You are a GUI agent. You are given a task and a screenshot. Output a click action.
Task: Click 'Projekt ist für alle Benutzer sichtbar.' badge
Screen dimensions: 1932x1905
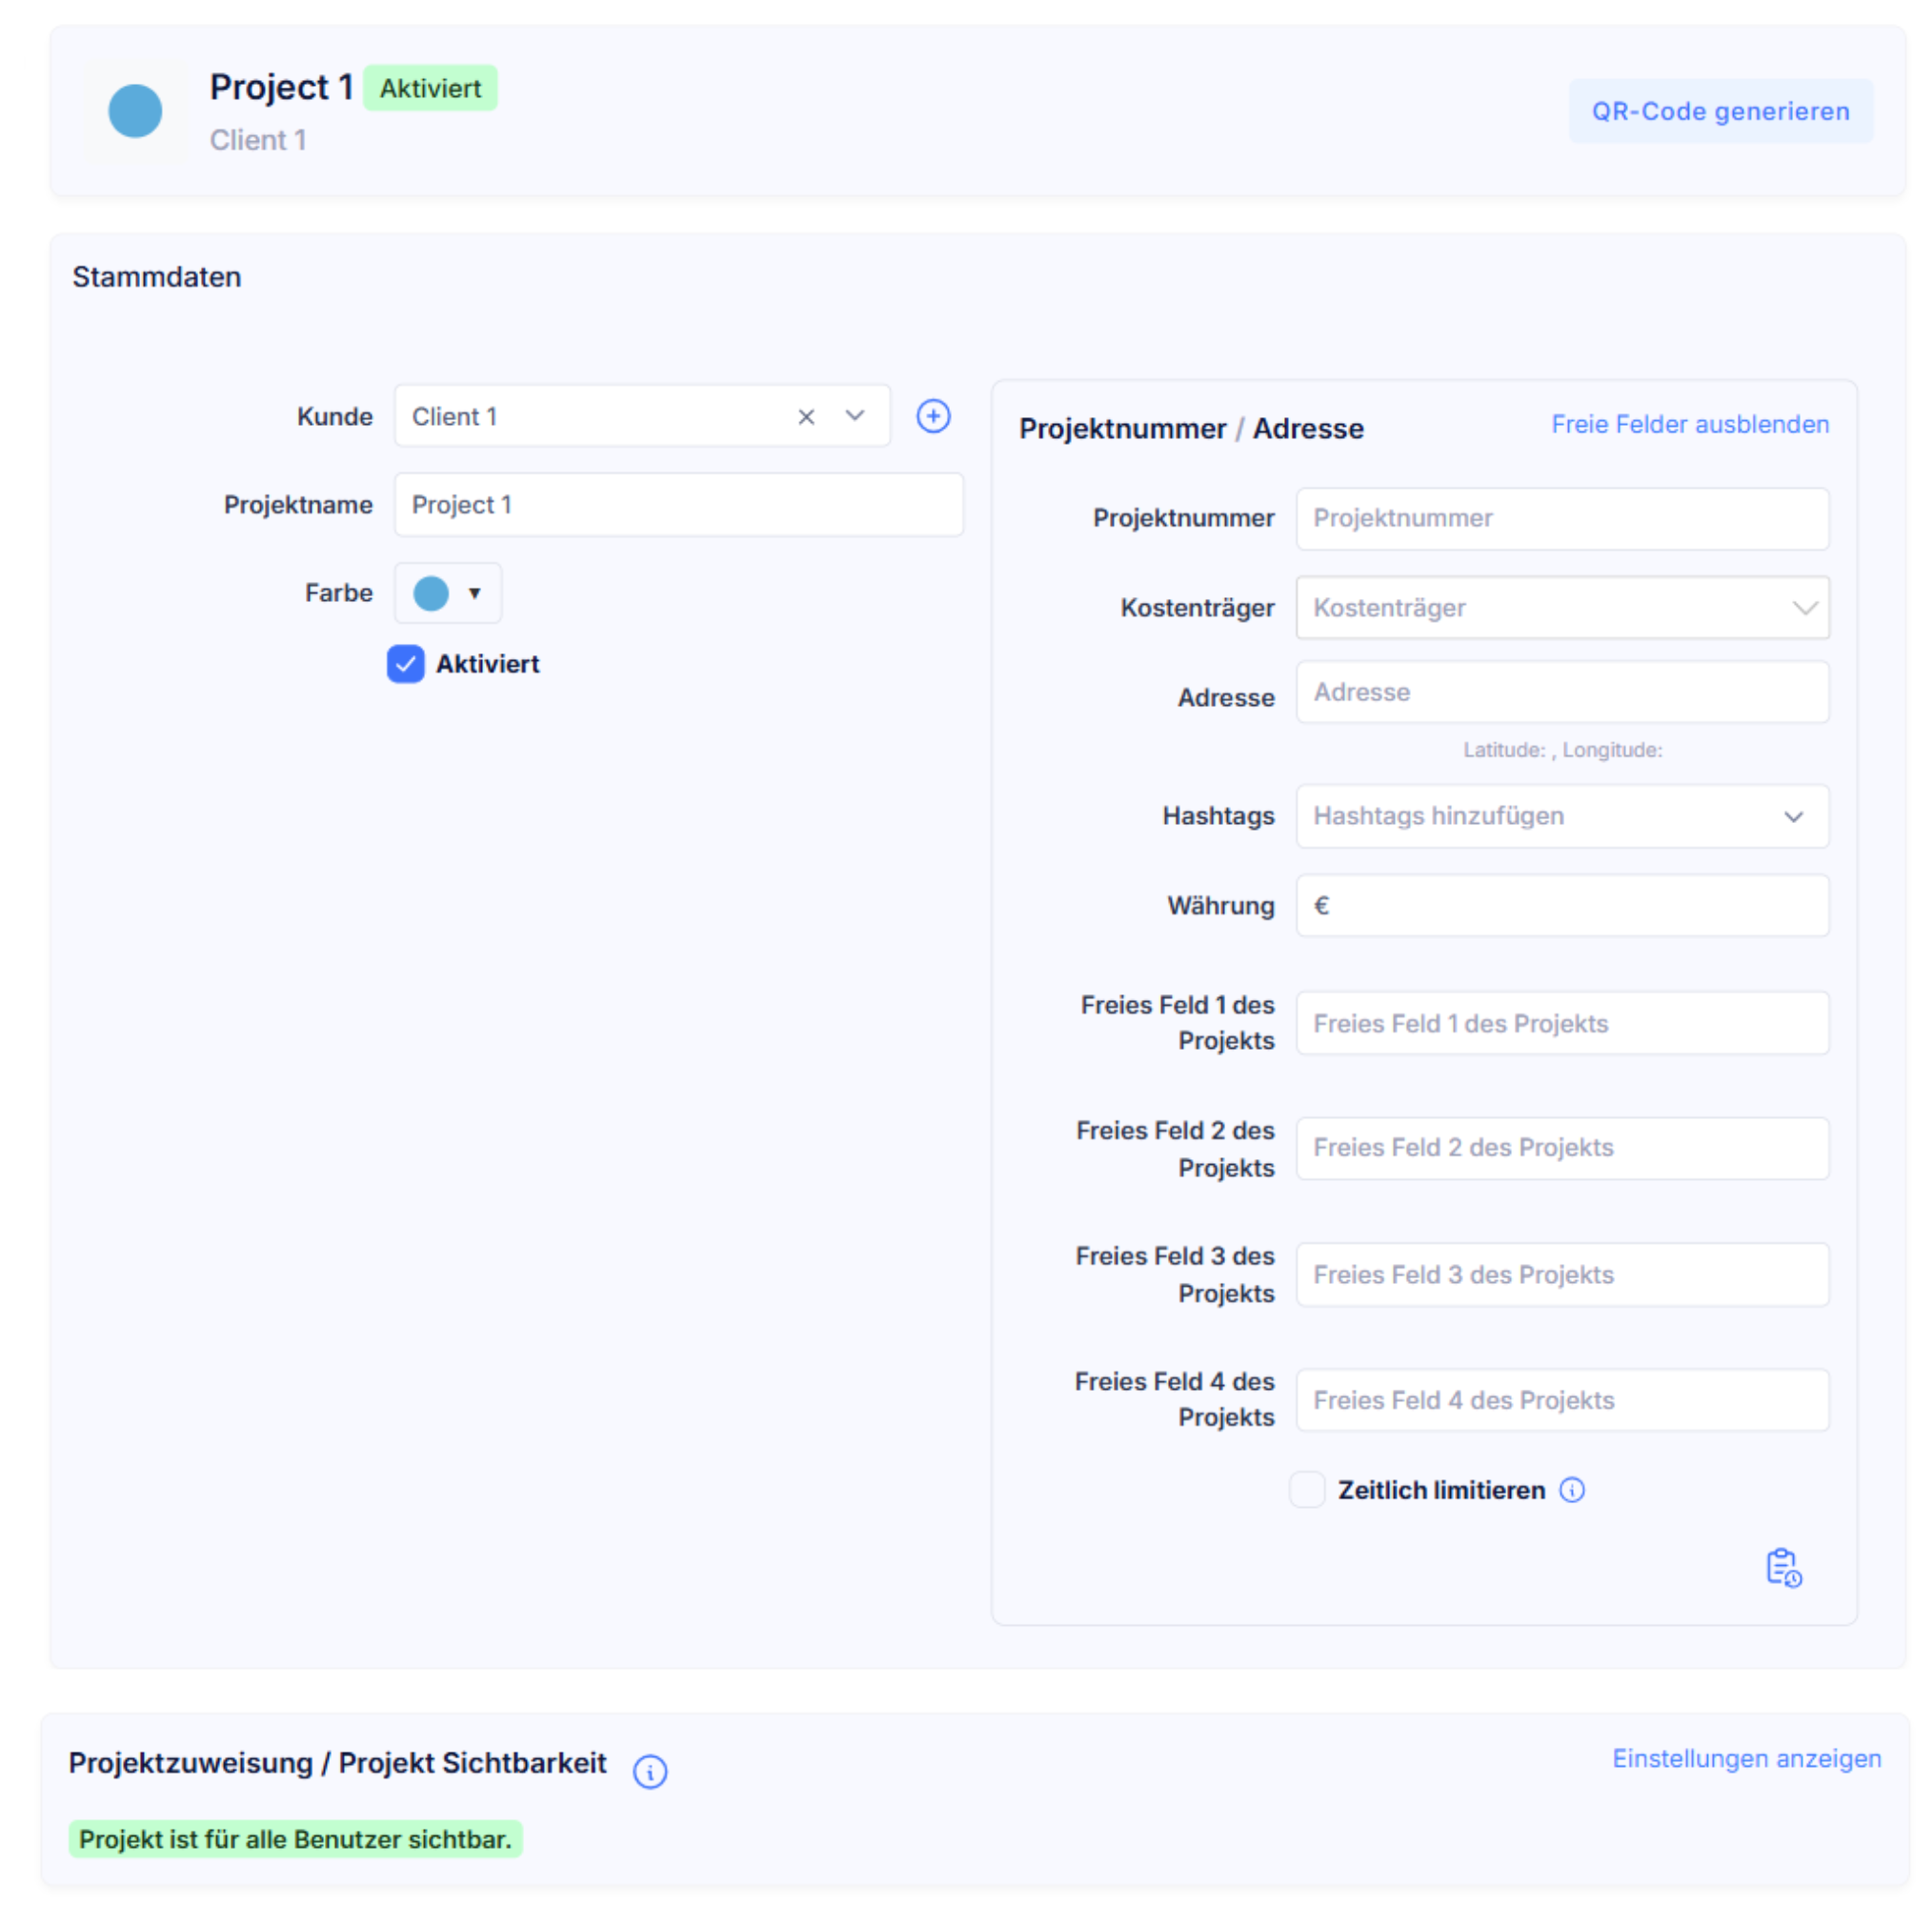295,1839
